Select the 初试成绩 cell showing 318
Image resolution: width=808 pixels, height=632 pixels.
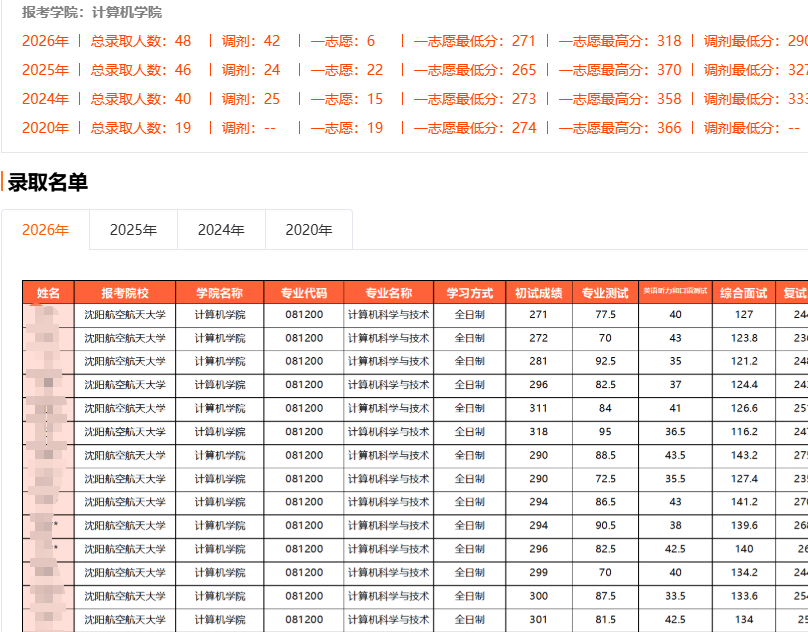[x=538, y=432]
